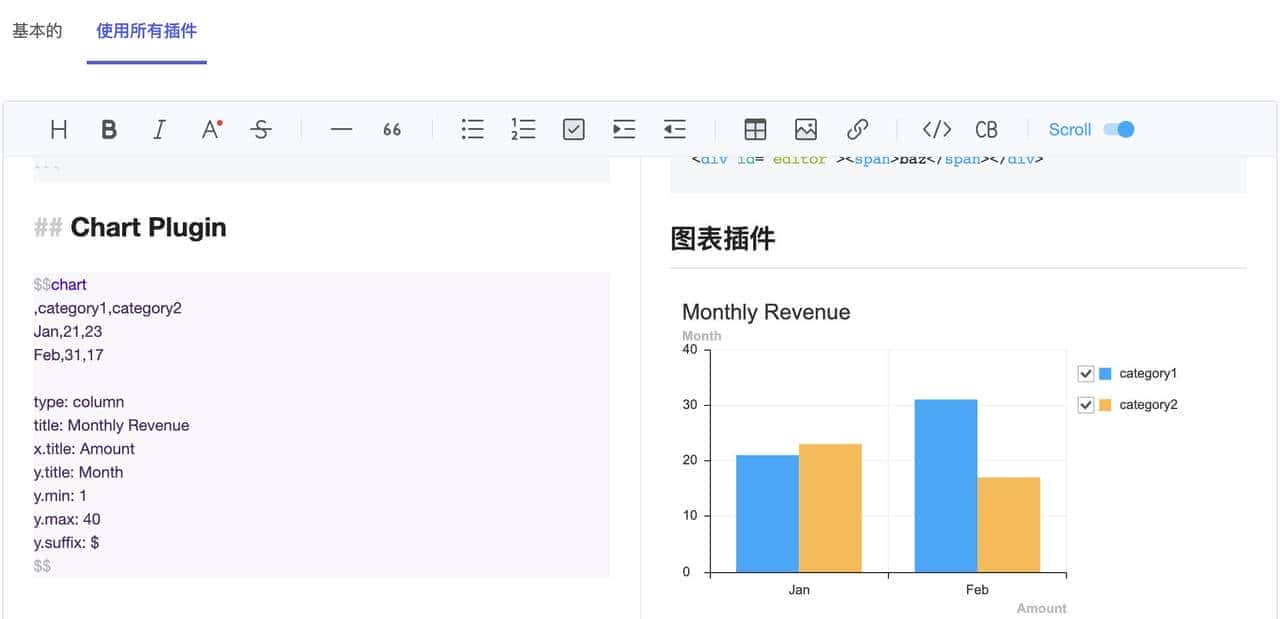Image resolution: width=1280 pixels, height=619 pixels.
Task: Open the font color tool
Action: (x=210, y=129)
